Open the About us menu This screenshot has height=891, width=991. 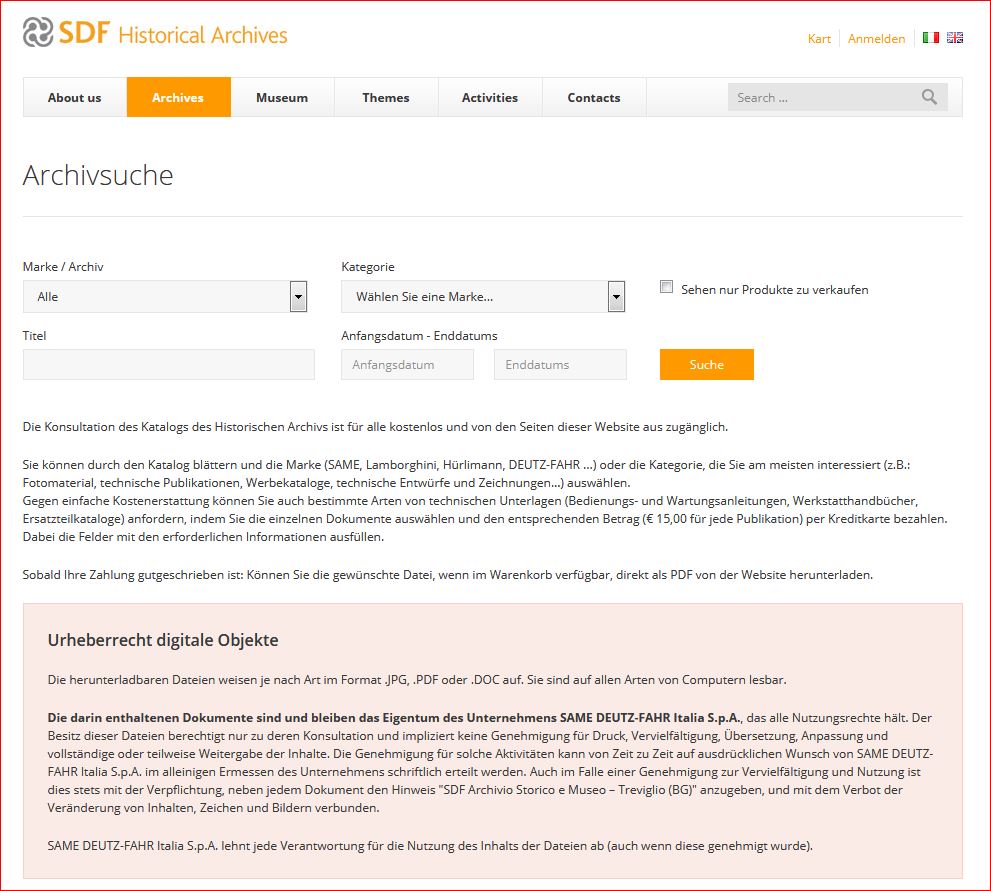pos(75,98)
